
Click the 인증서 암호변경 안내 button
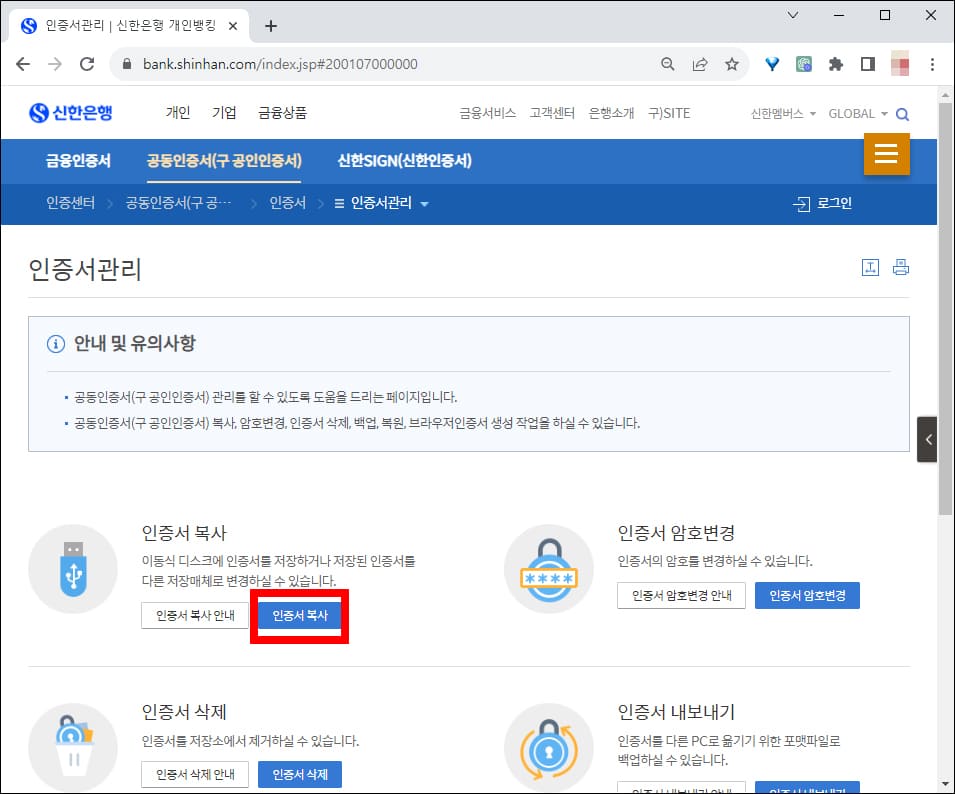click(681, 594)
